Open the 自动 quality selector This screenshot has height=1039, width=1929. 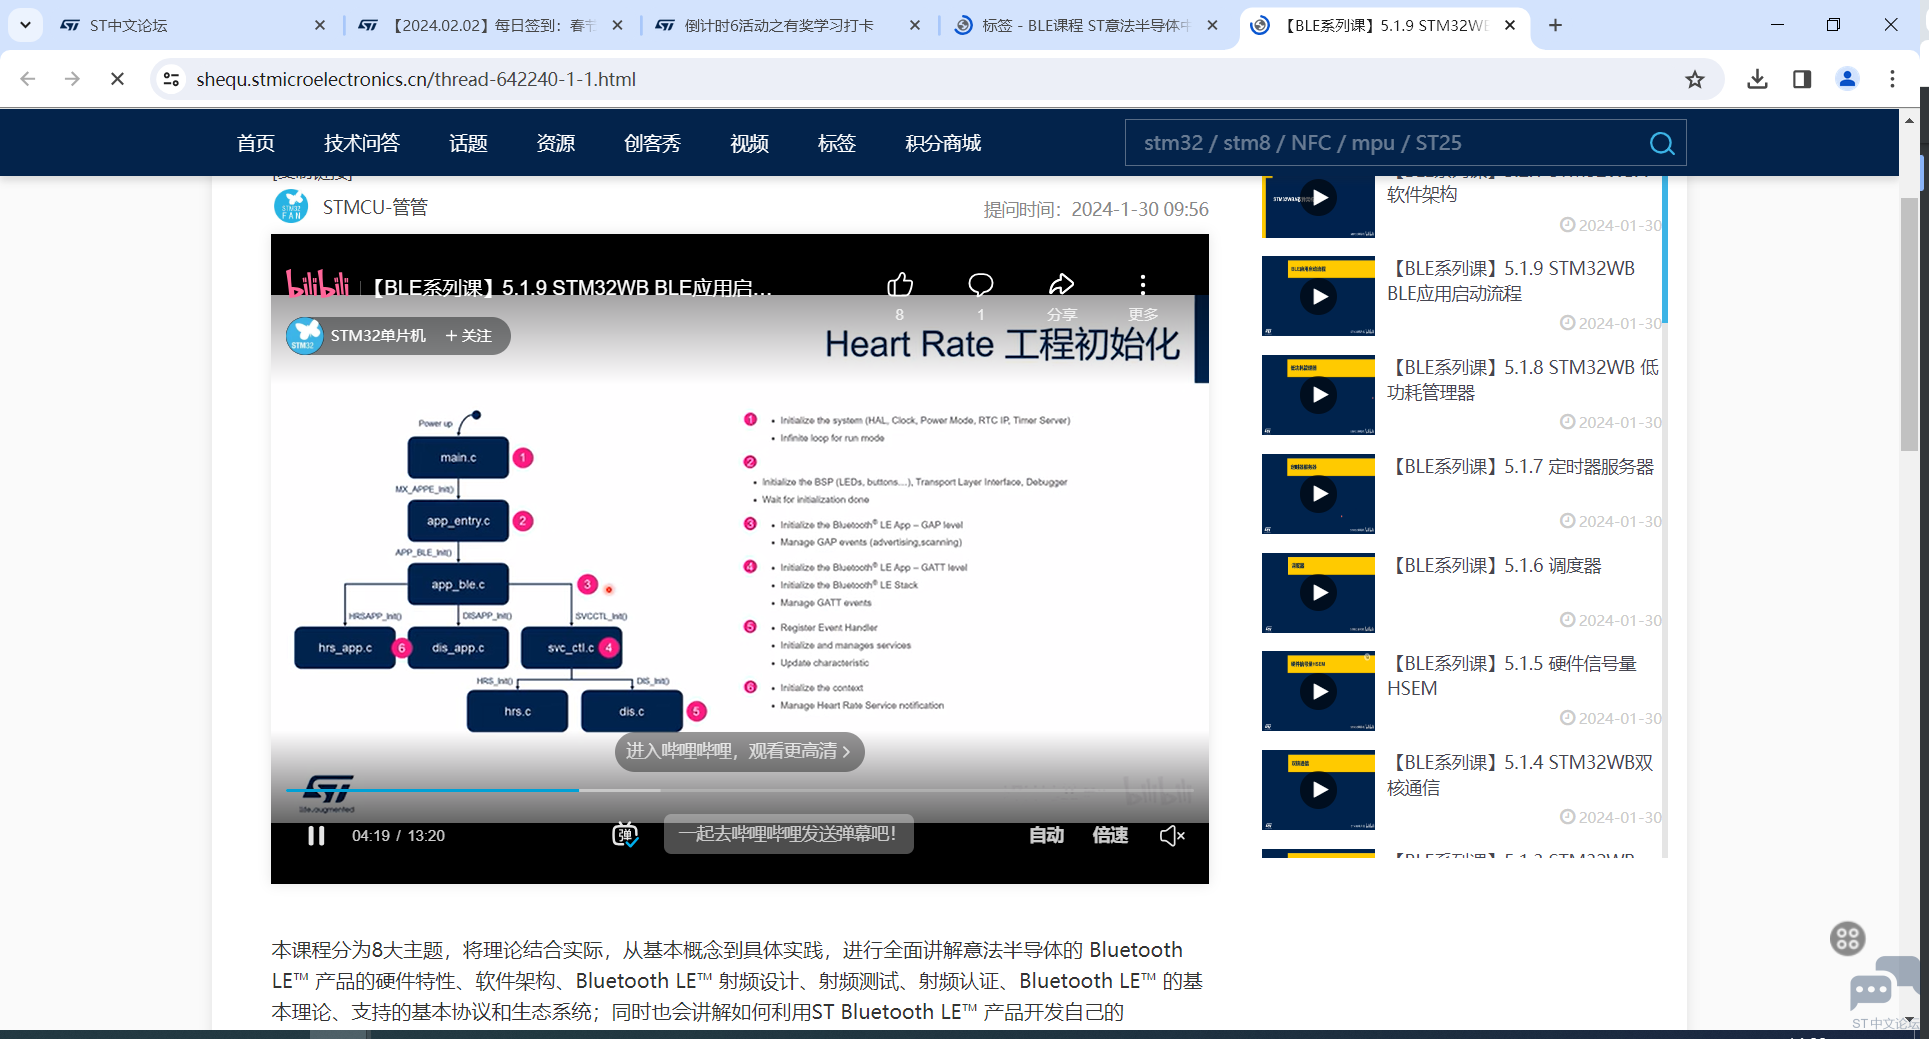1046,835
